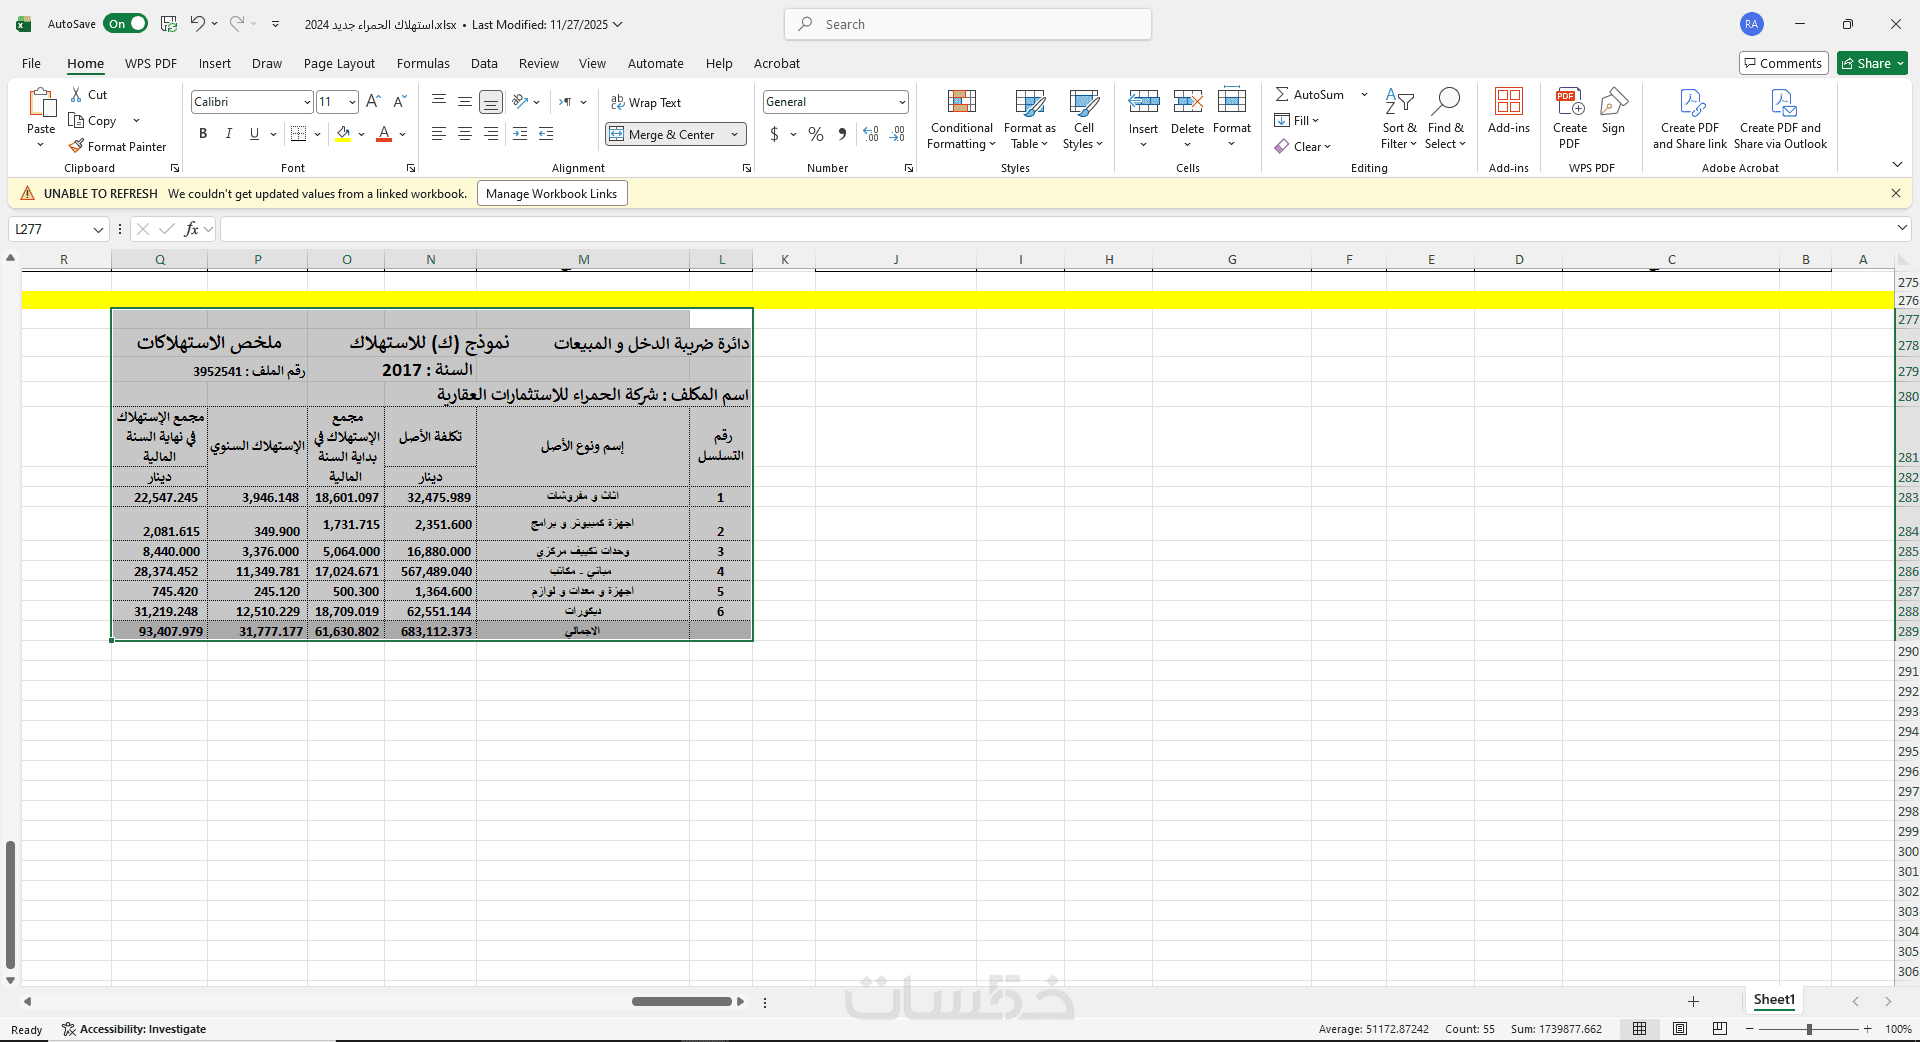
Task: Go to the Data tab
Action: tap(484, 63)
